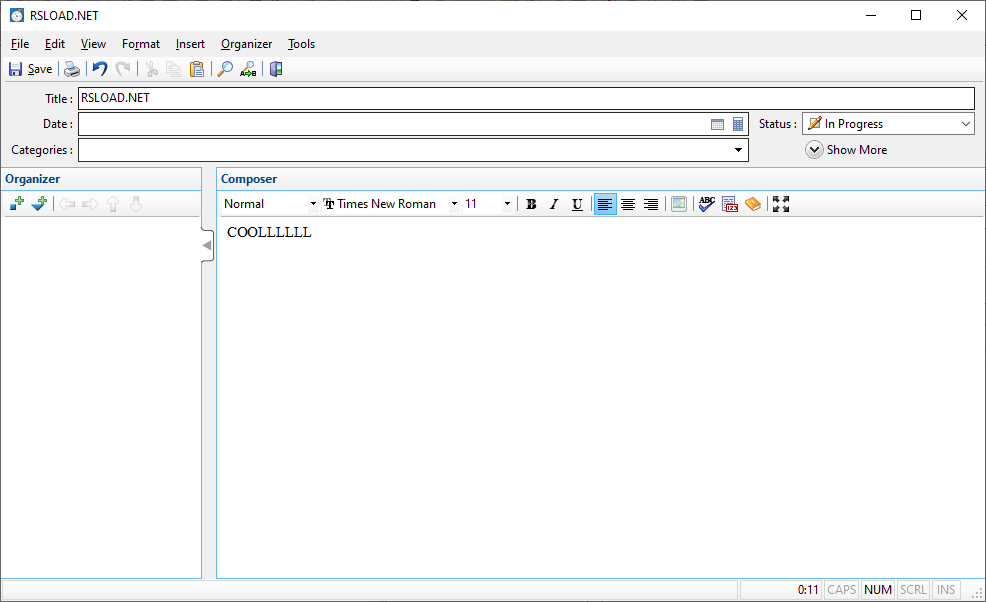Click the Cut scissors icon
Screen dimensions: 986x602
[x=152, y=69]
